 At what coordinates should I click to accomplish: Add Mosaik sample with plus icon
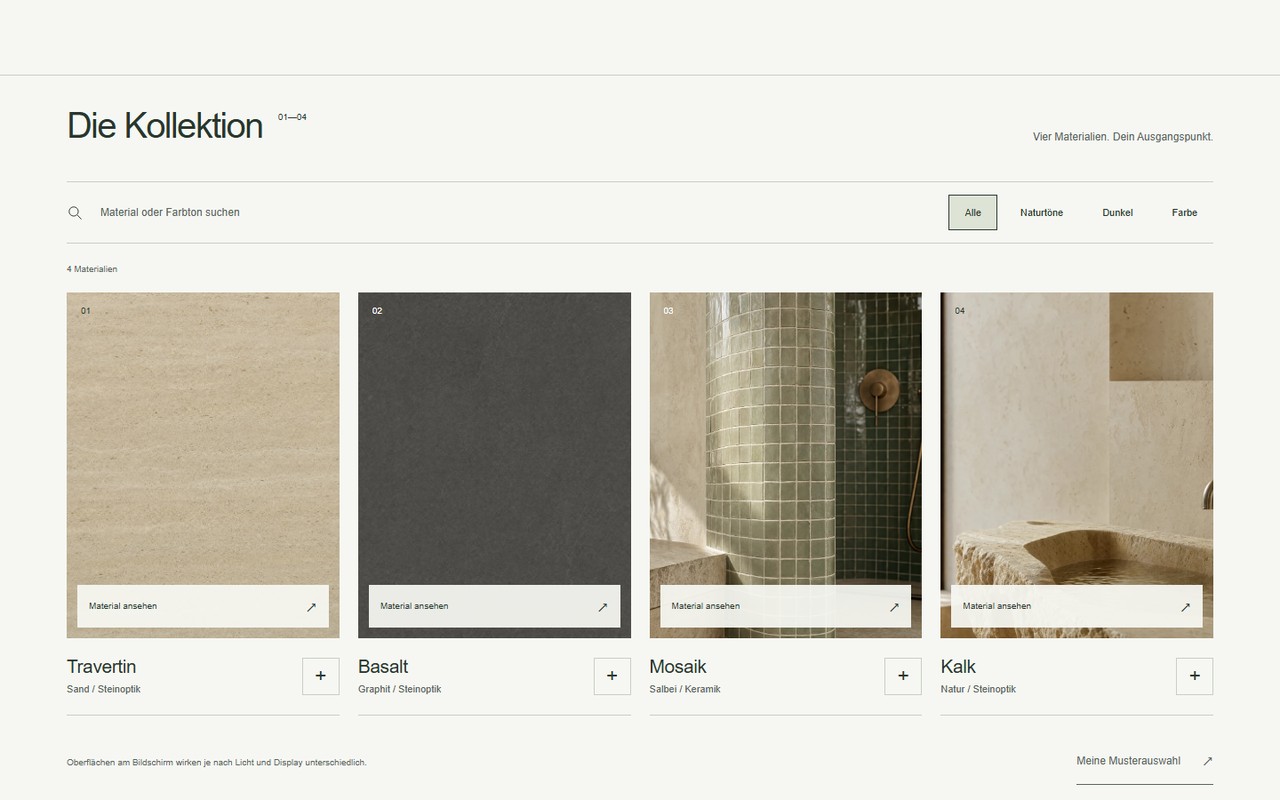coord(903,676)
